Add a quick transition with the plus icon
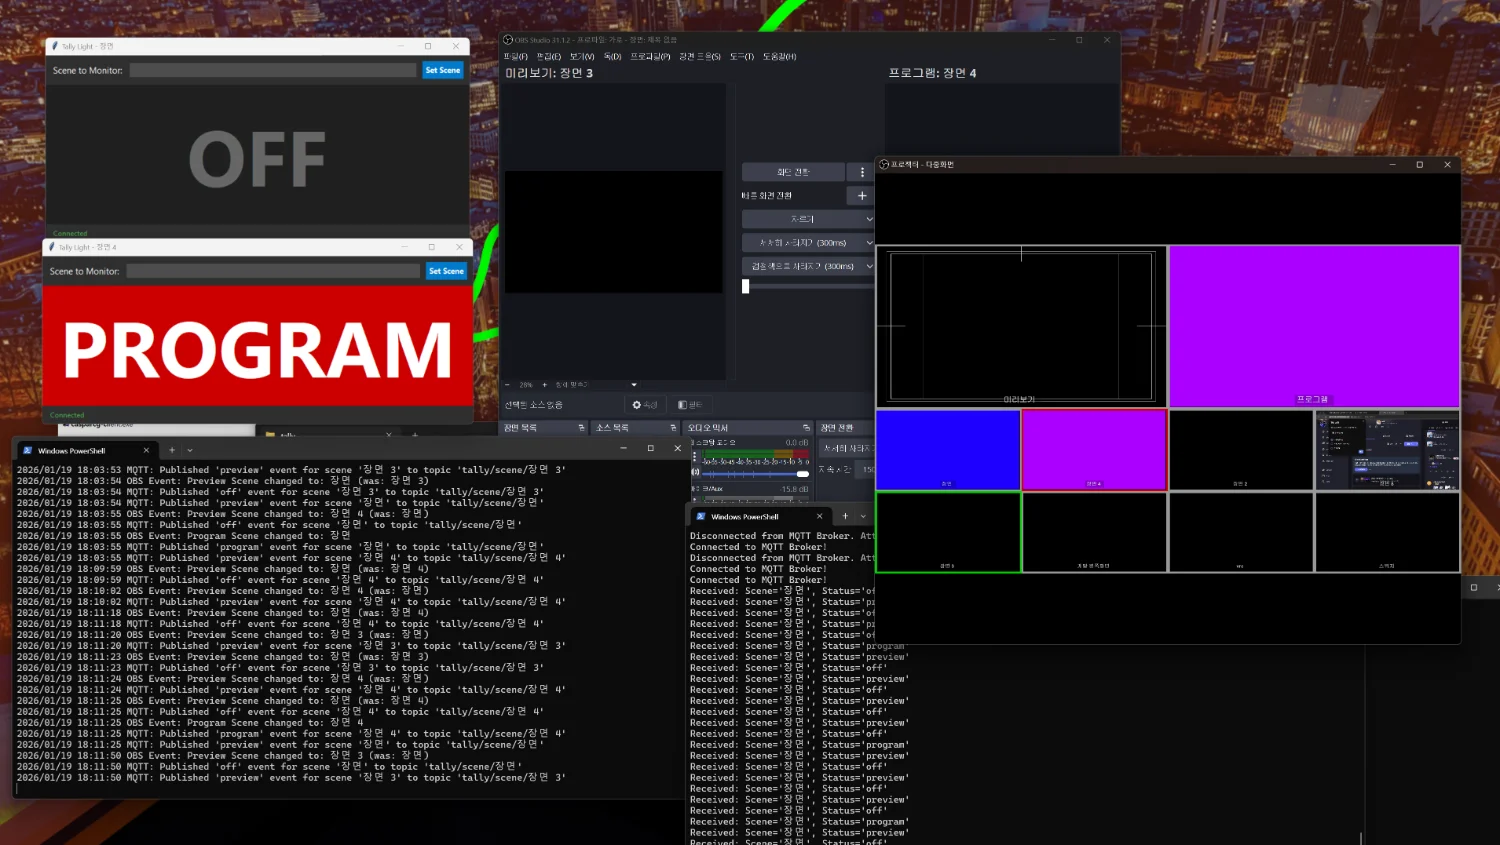 [x=862, y=196]
